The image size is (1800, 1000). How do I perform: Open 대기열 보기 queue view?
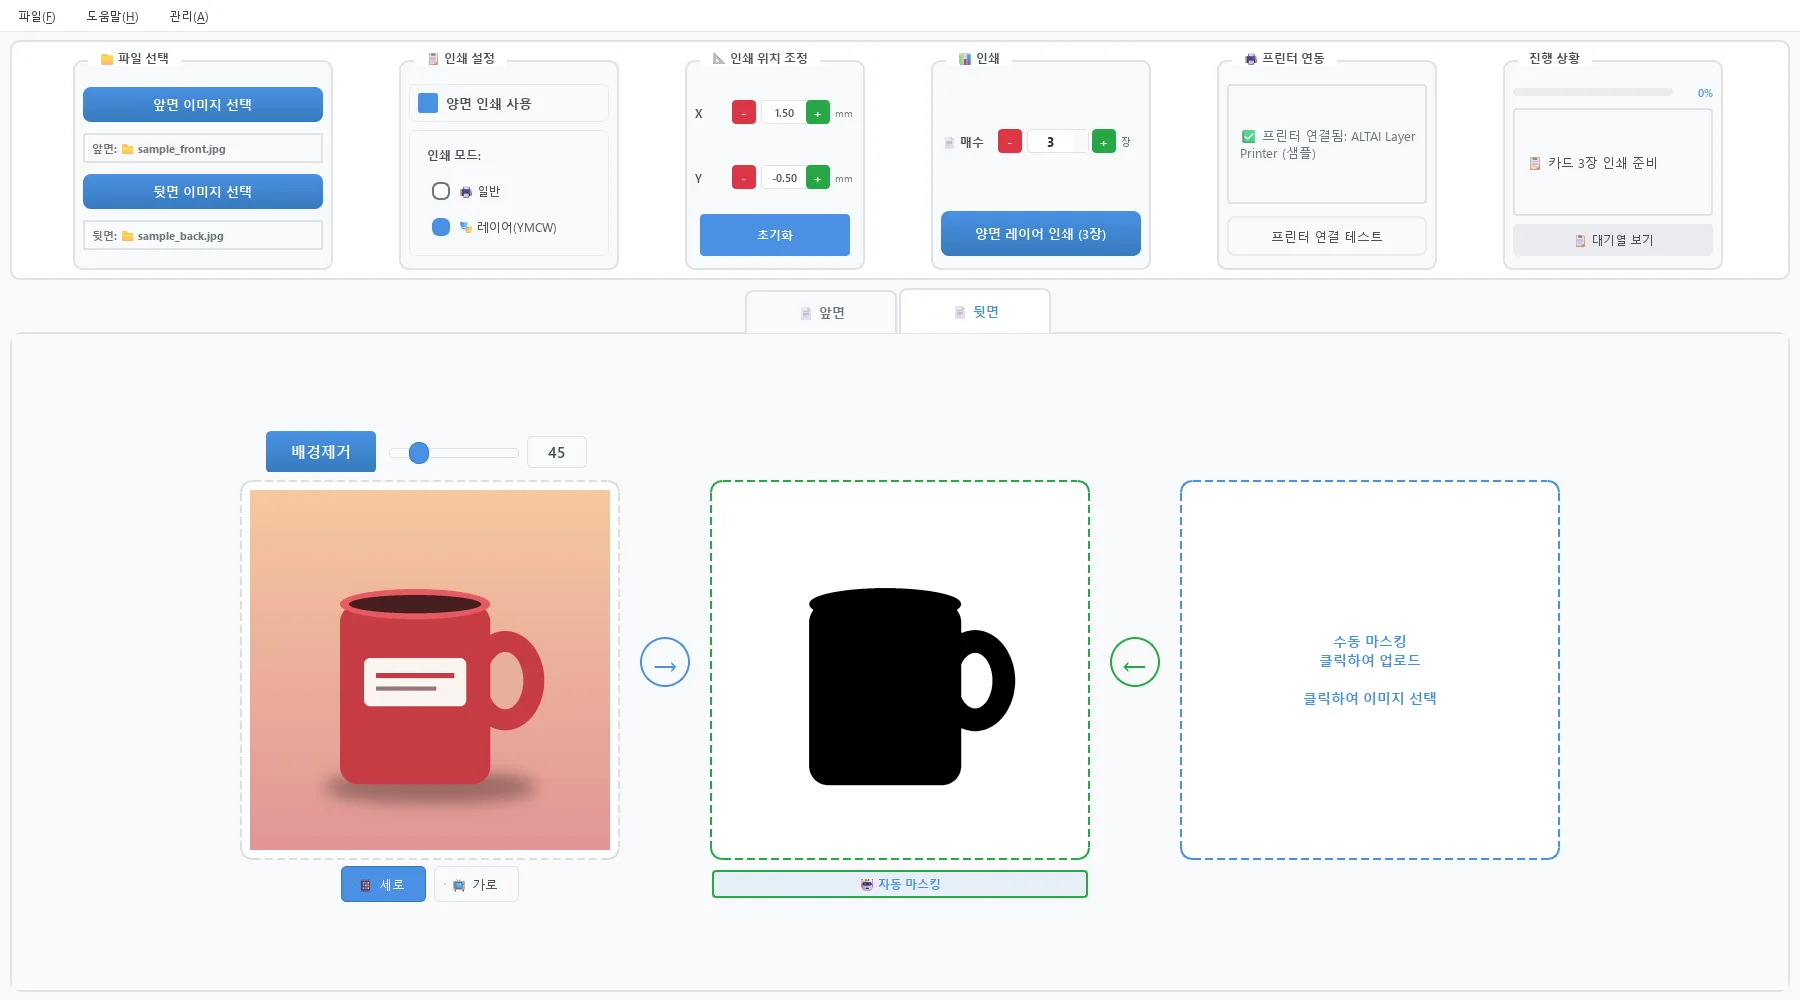point(1613,240)
